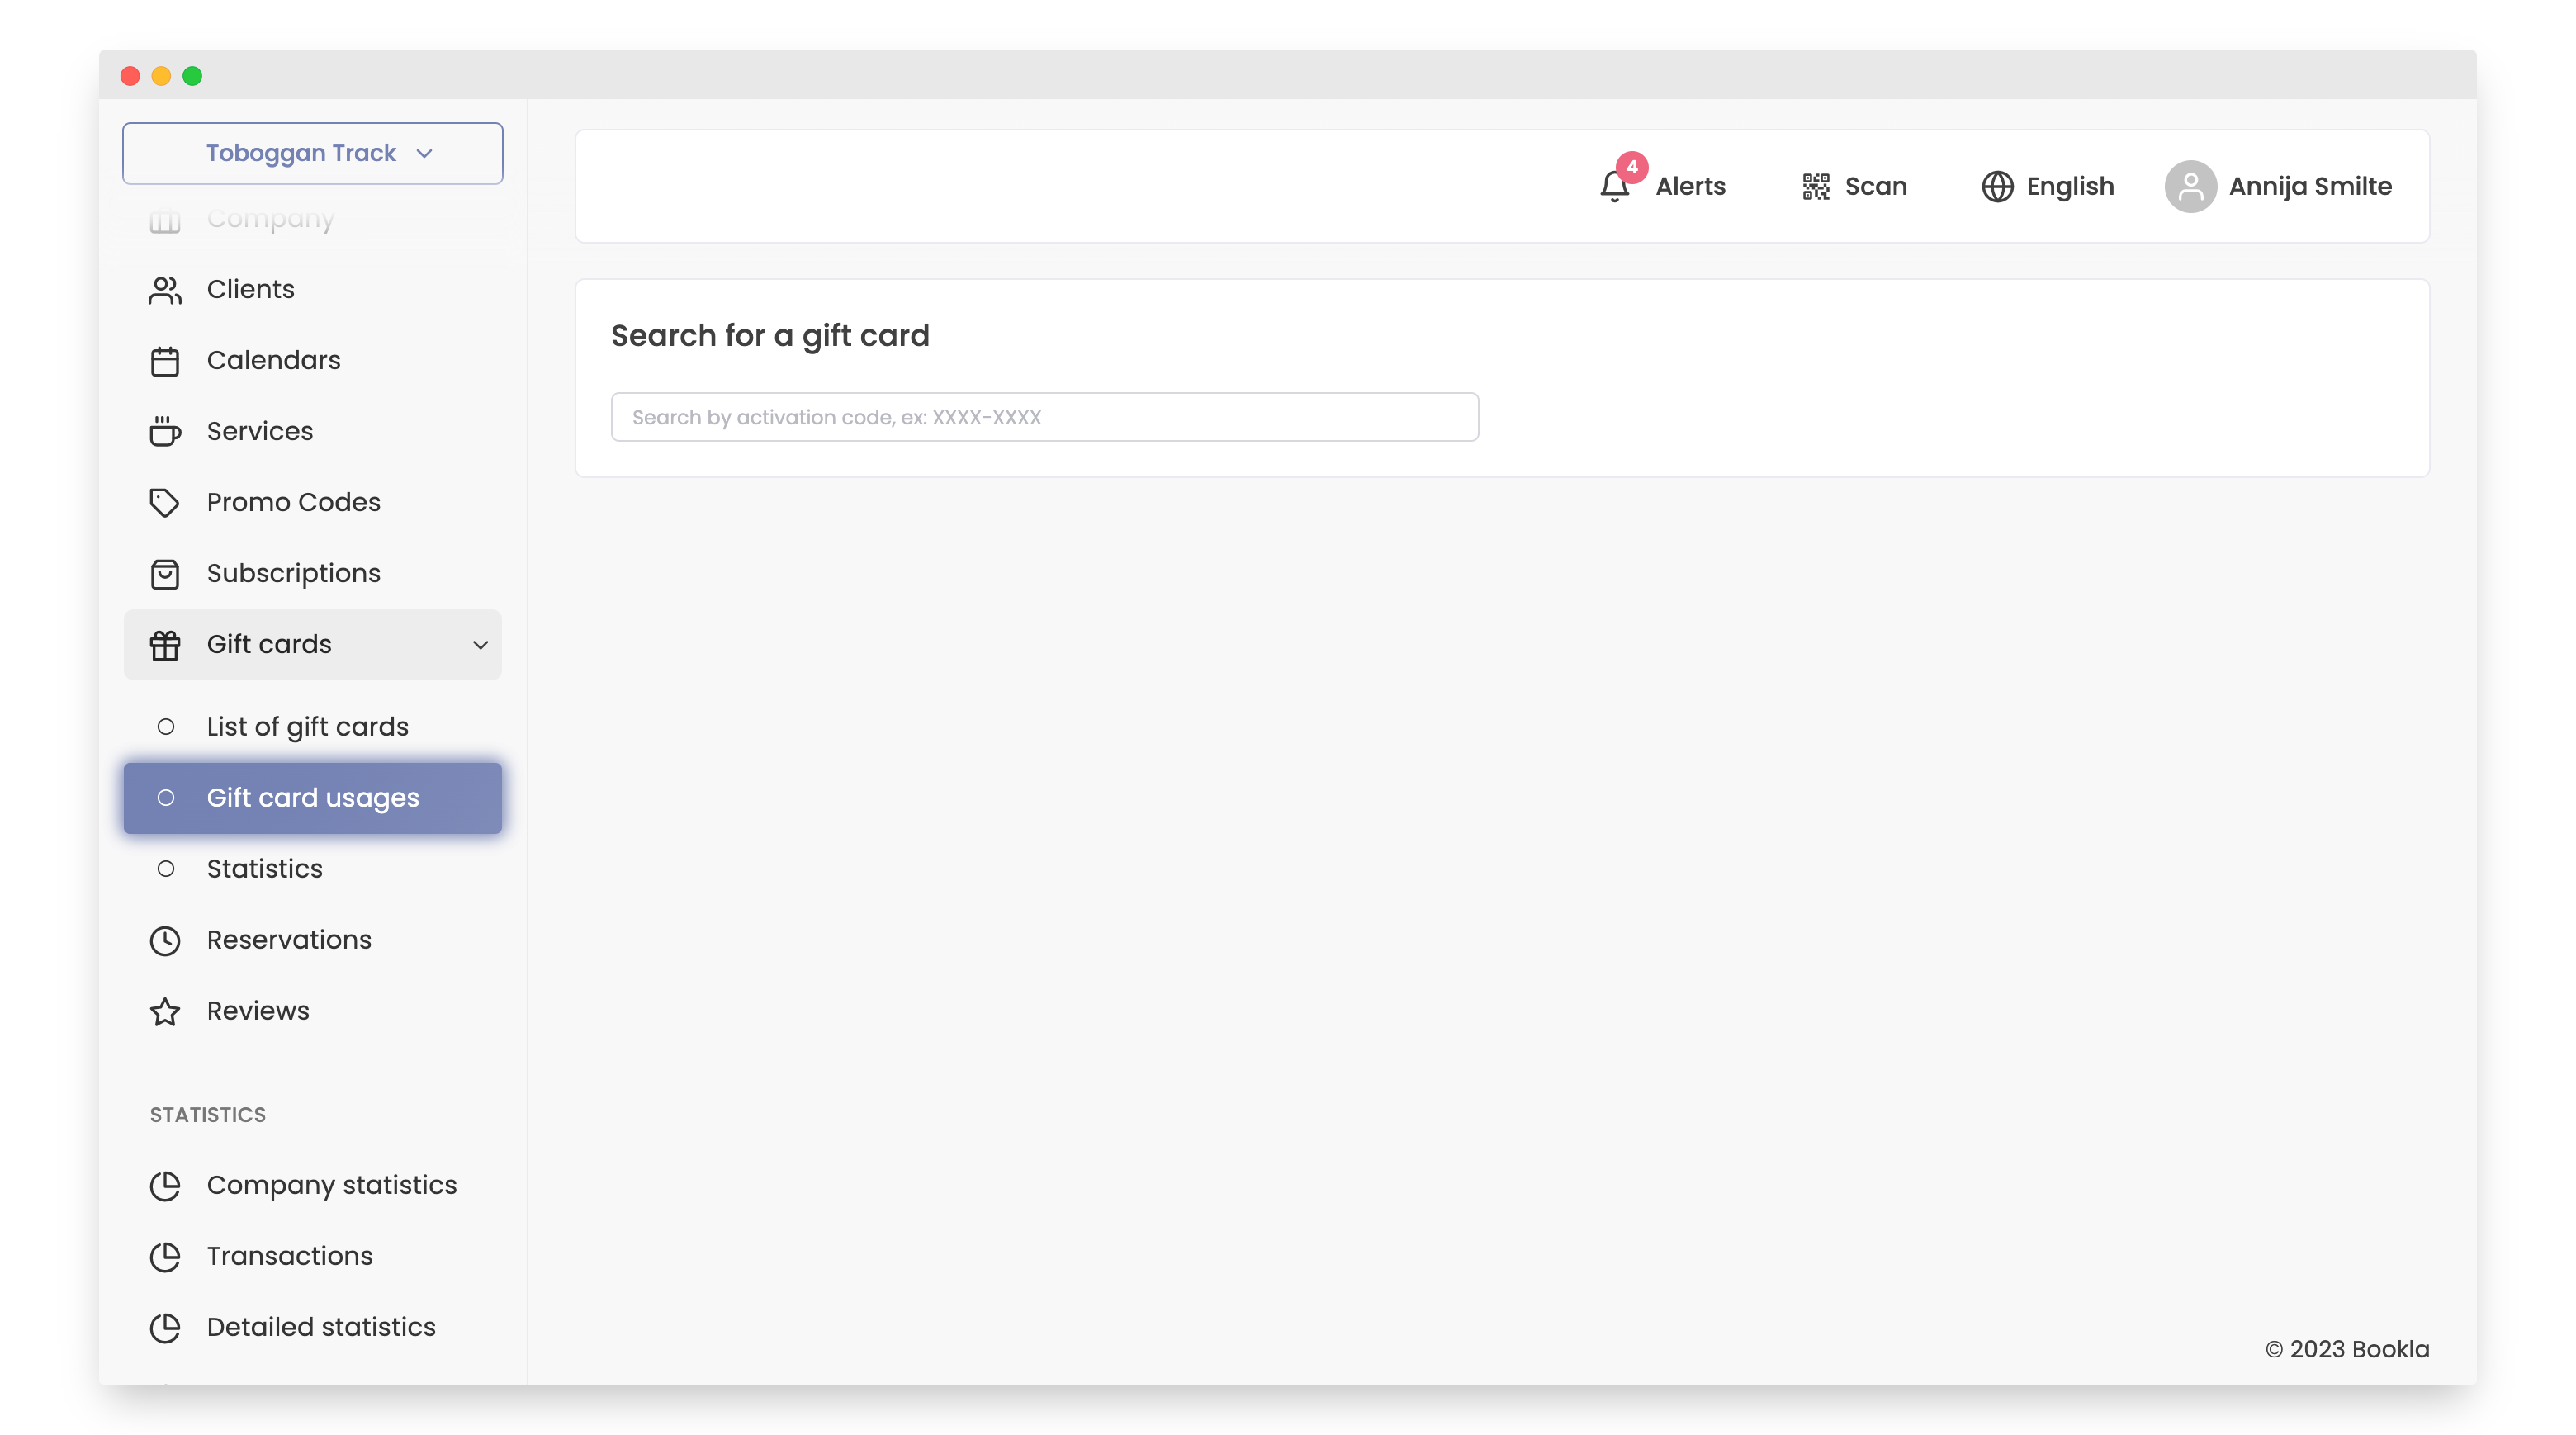Screen dimensions: 2576x1435
Task: Select the Services cup icon
Action: tap(165, 431)
